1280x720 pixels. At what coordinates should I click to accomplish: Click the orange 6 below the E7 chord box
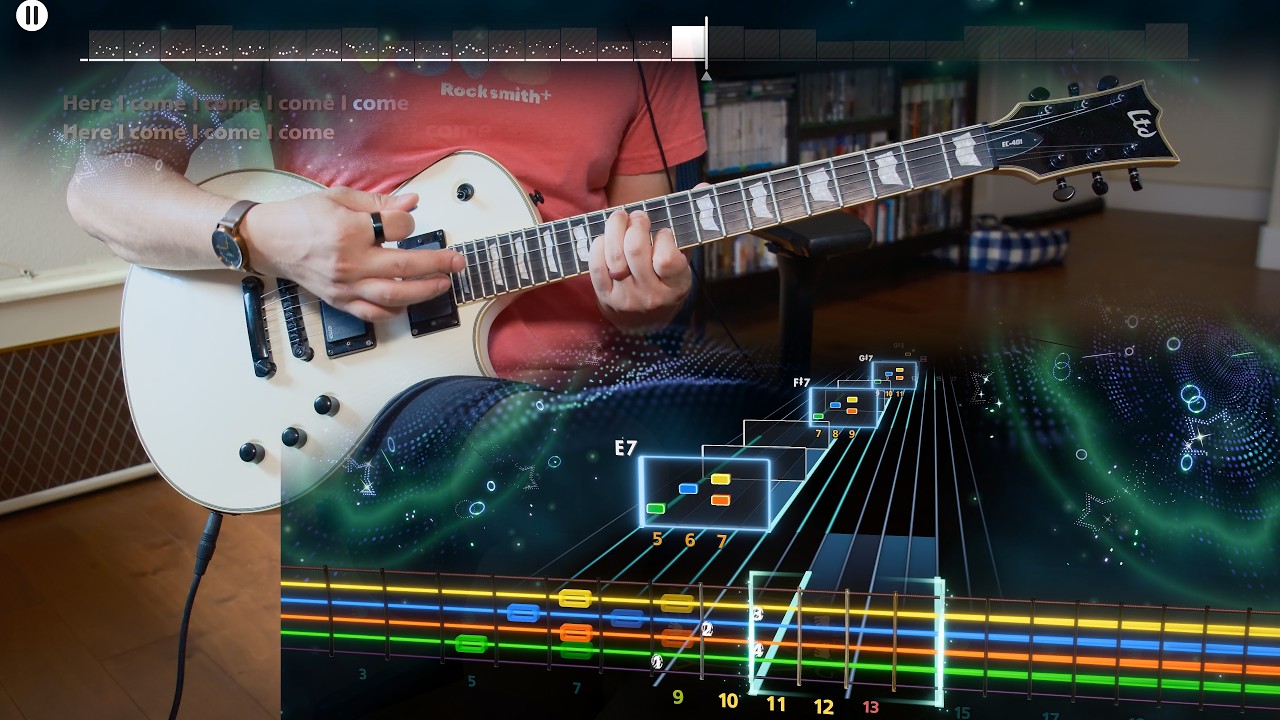click(689, 540)
